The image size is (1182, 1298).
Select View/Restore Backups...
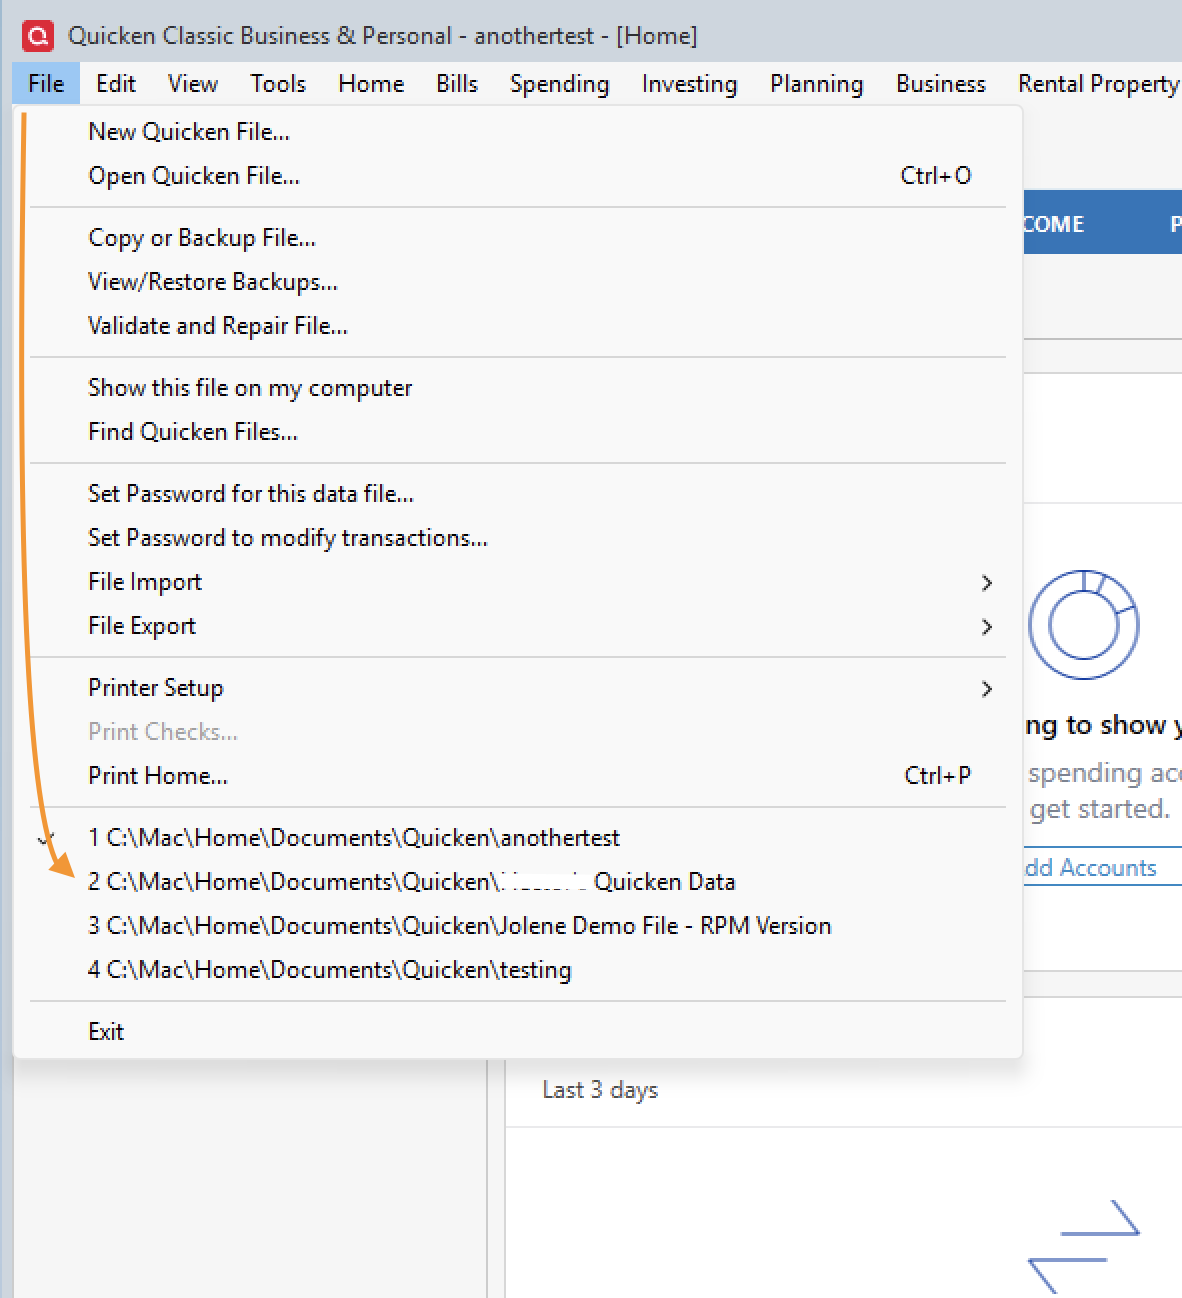(518, 282)
